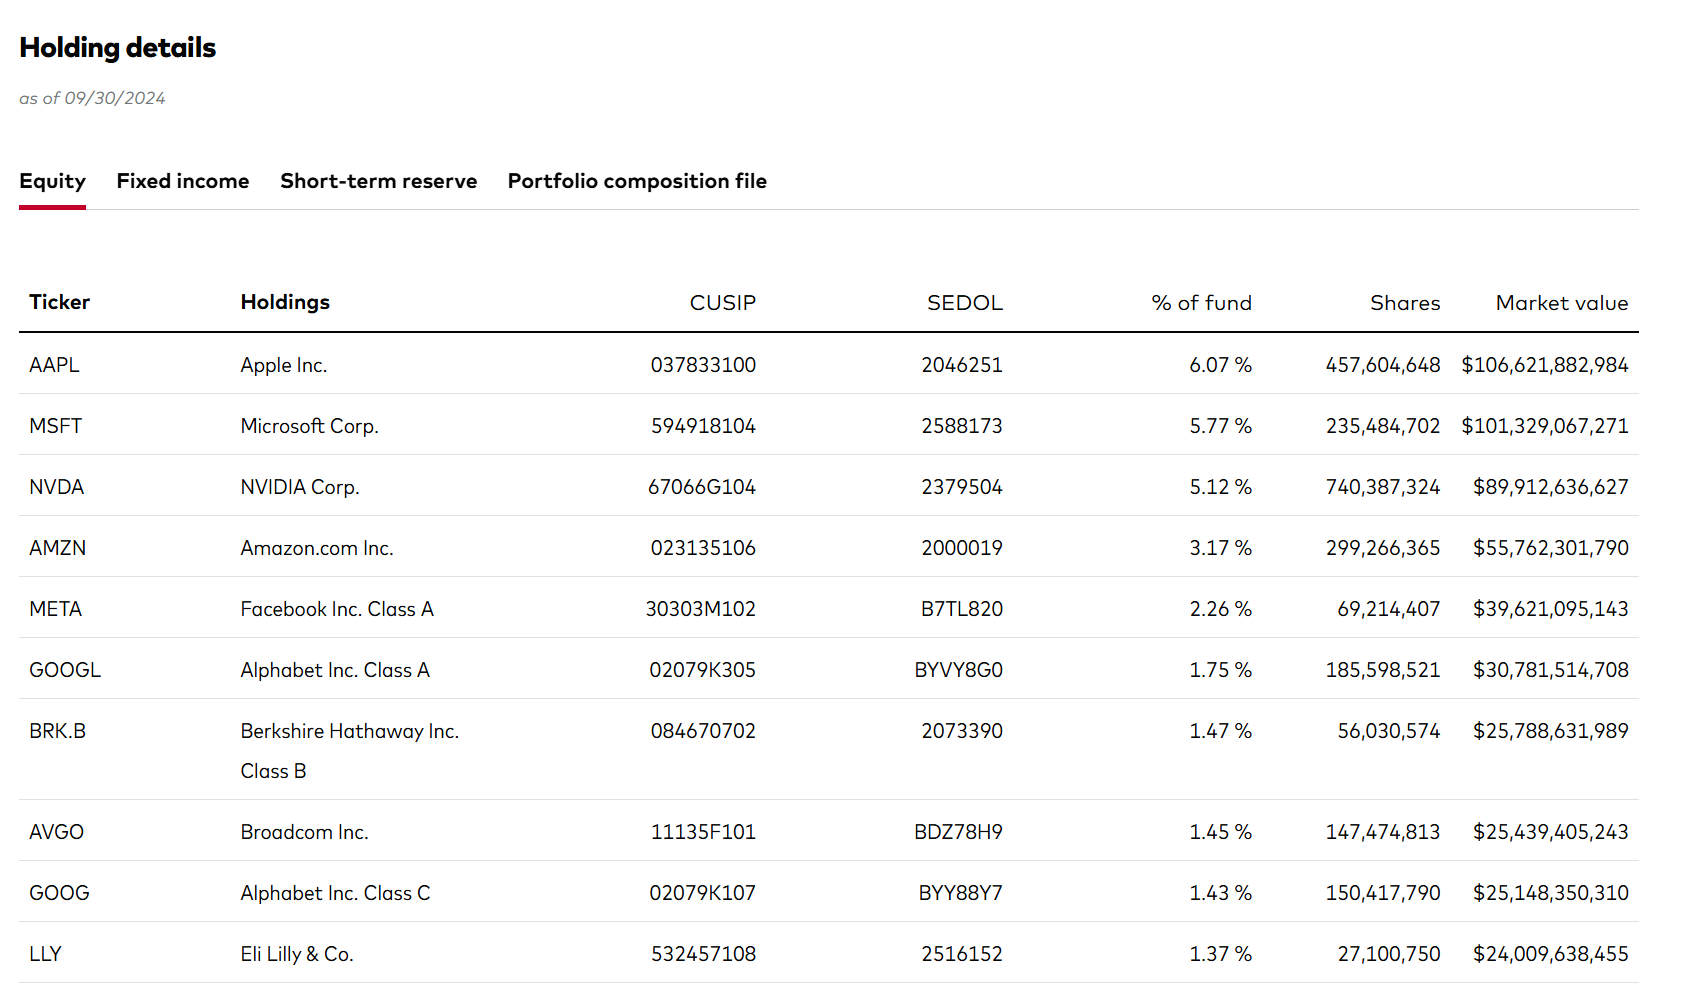Select the GOOG ticker cell
Screen dimensions: 1693x993
click(x=59, y=893)
